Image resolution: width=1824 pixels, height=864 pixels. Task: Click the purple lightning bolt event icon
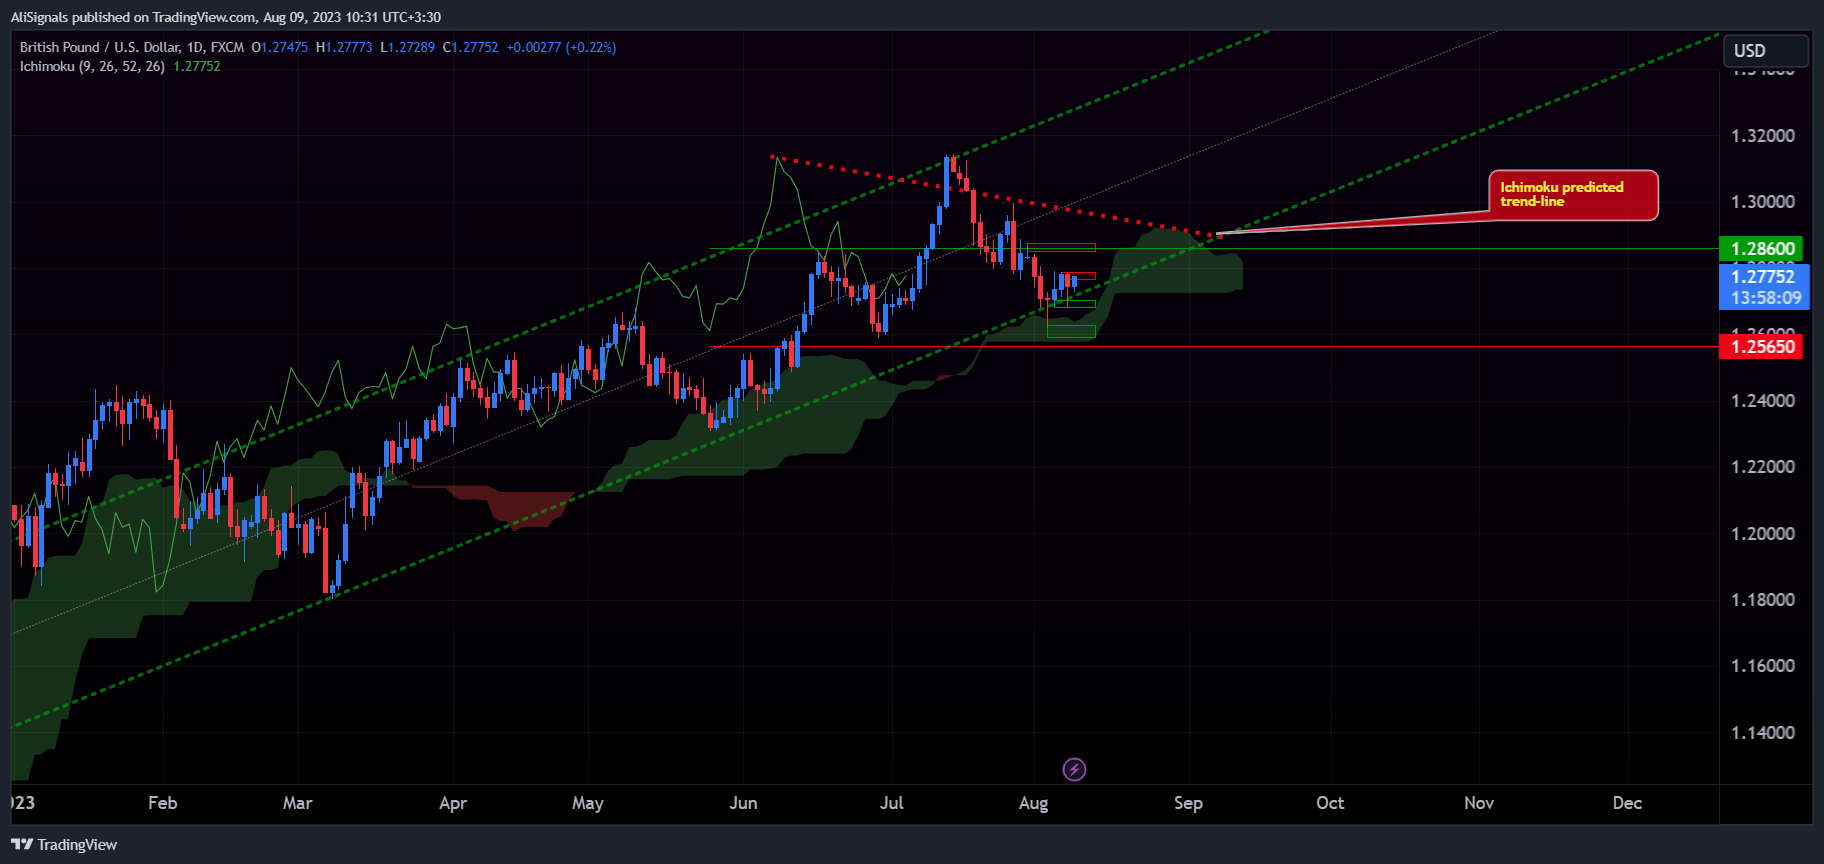[1073, 769]
